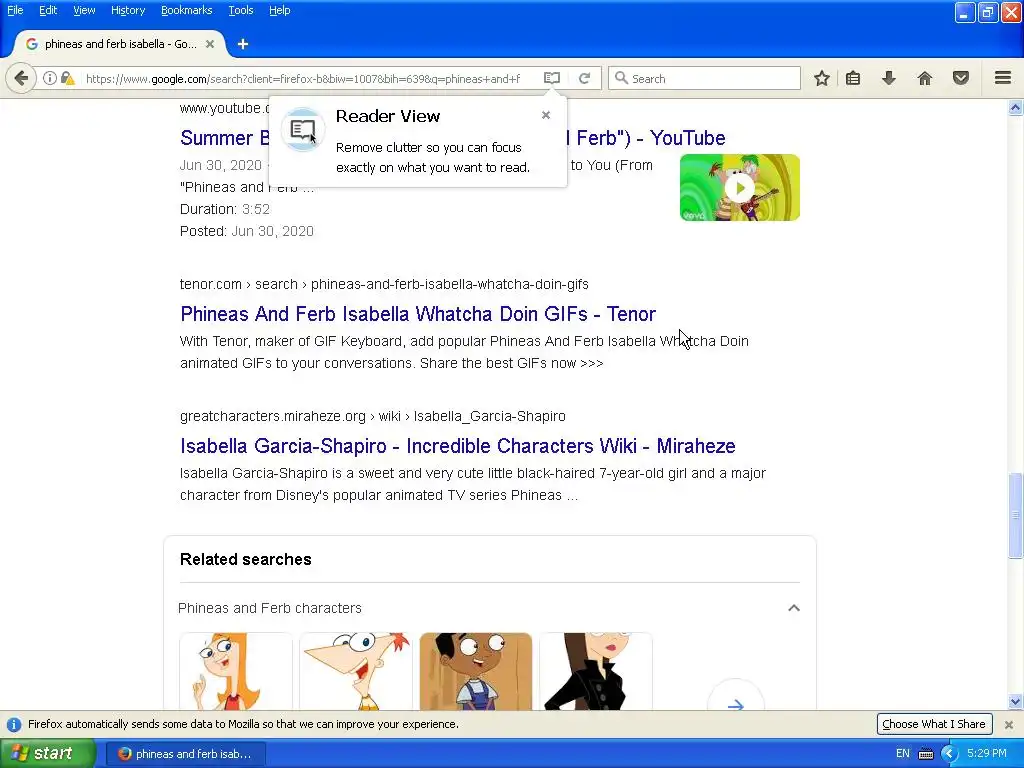1024x768 pixels.
Task: Show next characters with the arrow button
Action: pyautogui.click(x=735, y=705)
